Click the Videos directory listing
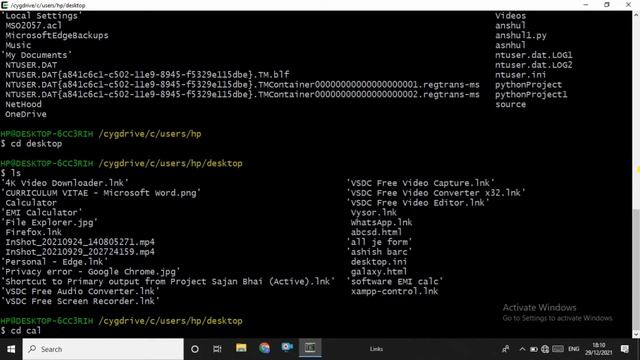 511,16
